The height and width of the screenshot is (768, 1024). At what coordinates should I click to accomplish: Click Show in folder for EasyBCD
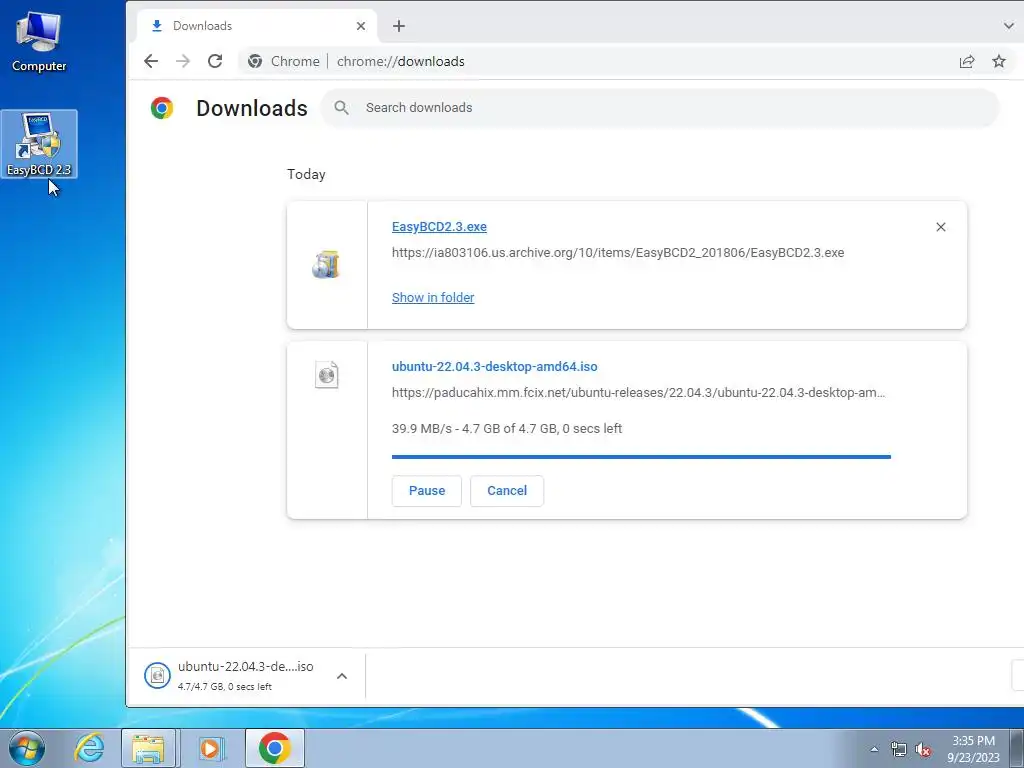tap(433, 298)
